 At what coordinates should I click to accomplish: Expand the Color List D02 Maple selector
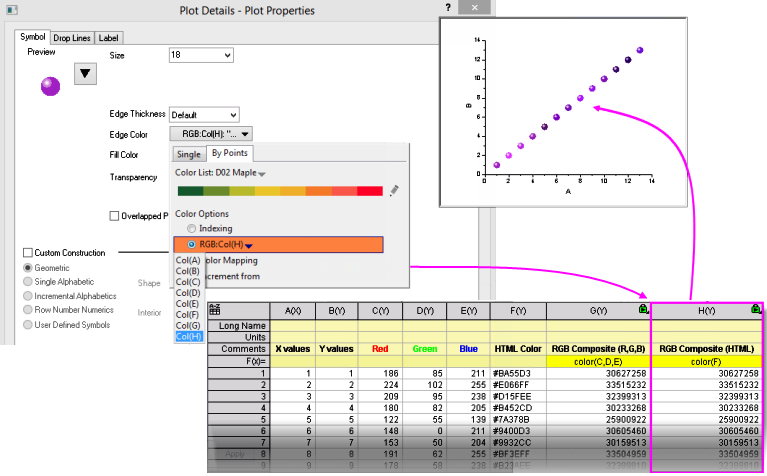(x=262, y=173)
